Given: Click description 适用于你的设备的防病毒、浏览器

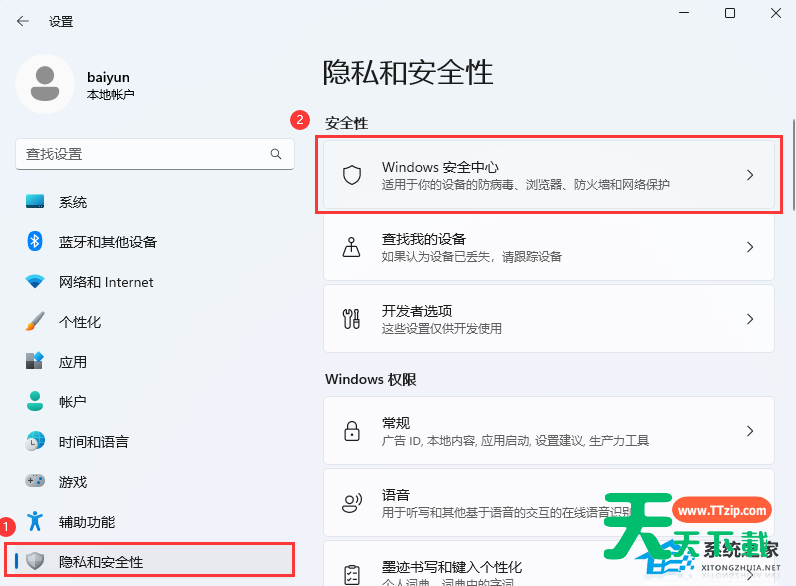Looking at the screenshot, I should pos(526,184).
